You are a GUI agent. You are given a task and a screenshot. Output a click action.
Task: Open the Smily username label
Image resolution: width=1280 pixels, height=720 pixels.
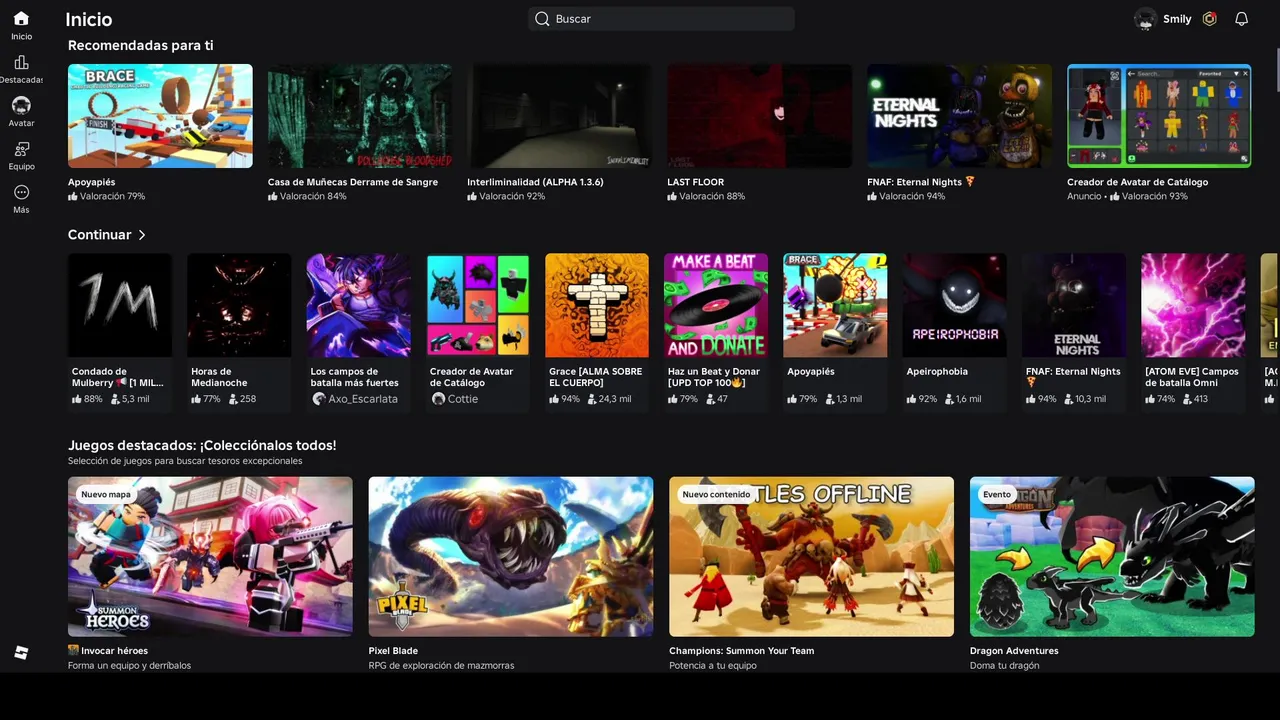click(x=1177, y=19)
